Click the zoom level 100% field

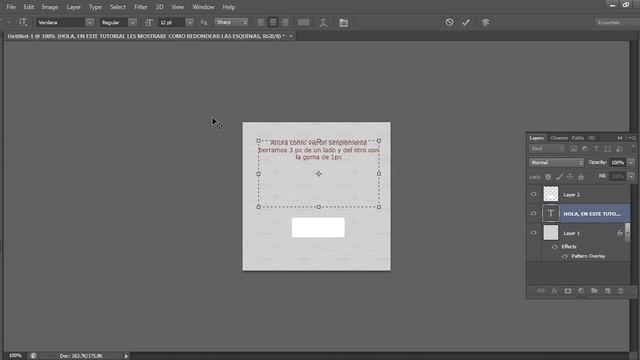tap(15, 356)
